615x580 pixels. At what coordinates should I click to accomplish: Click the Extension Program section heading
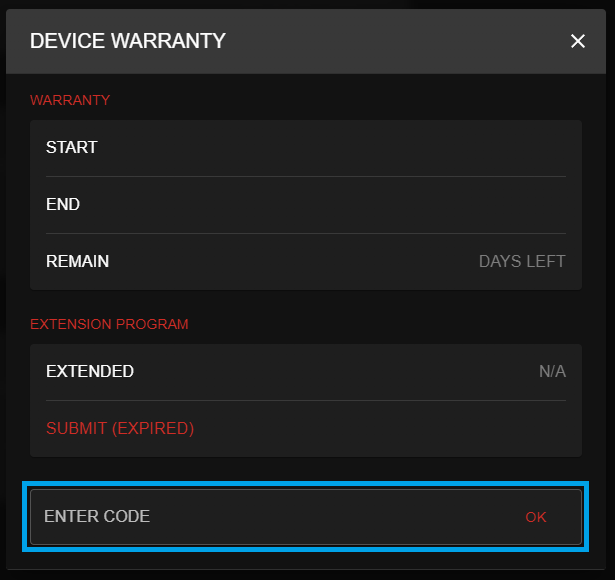[x=109, y=324]
